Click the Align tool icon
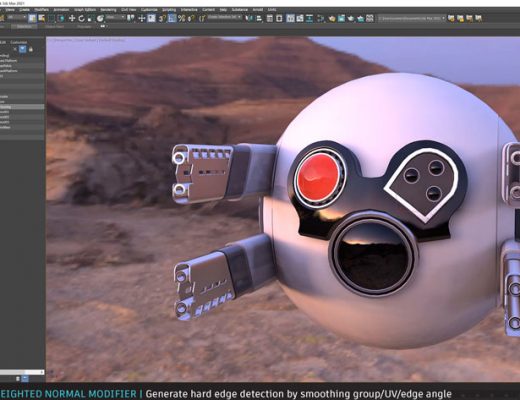 (x=259, y=18)
